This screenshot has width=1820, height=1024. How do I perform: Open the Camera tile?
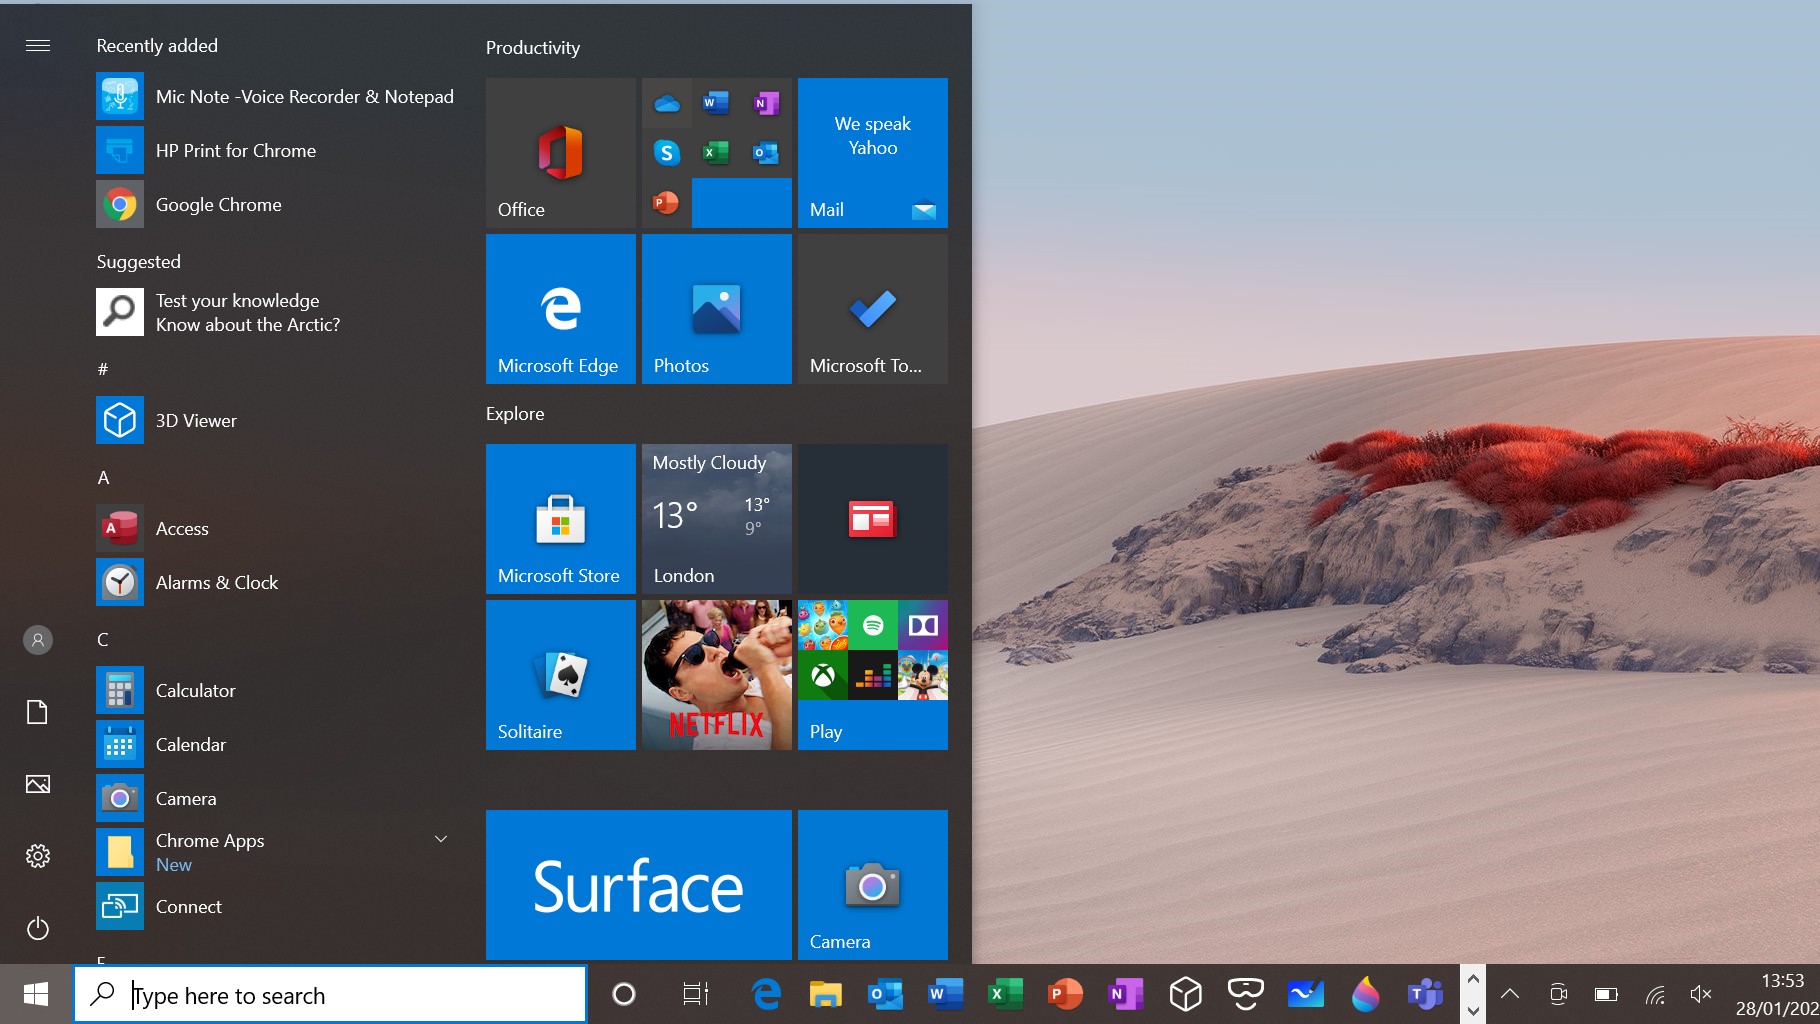tap(873, 885)
